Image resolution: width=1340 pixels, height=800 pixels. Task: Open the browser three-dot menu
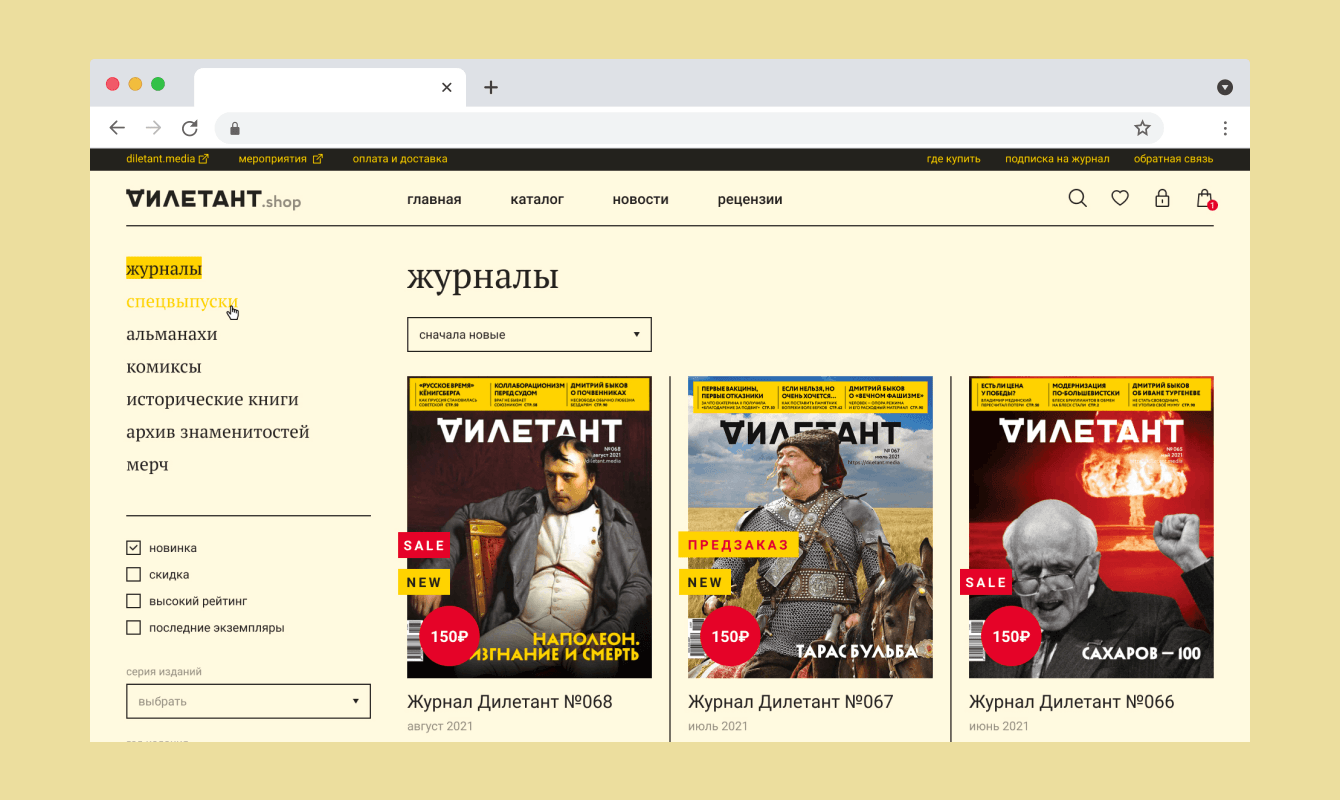point(1225,128)
